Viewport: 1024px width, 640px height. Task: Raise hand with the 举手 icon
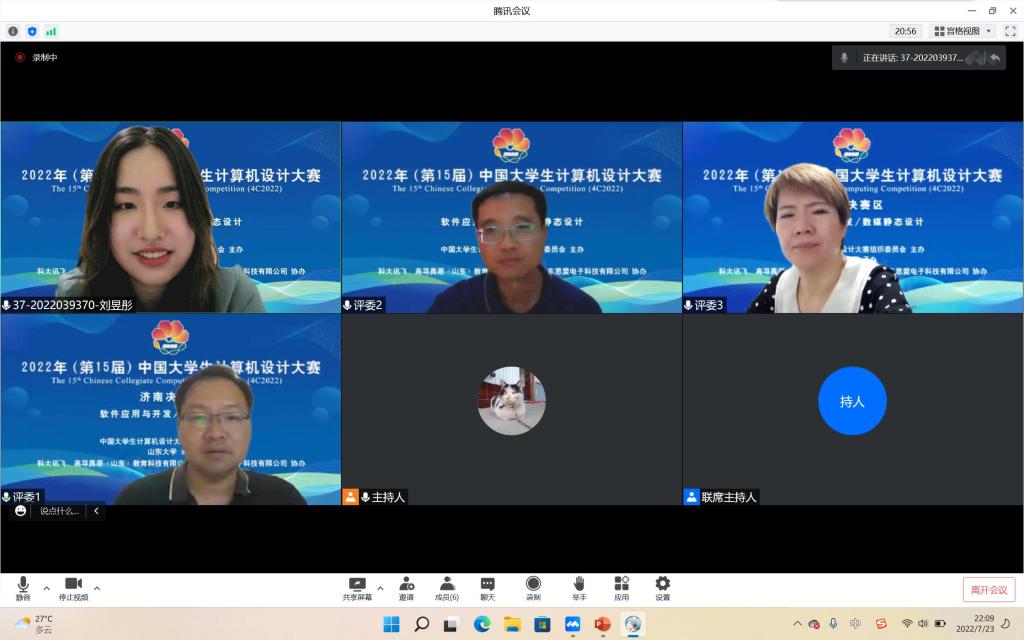point(579,587)
